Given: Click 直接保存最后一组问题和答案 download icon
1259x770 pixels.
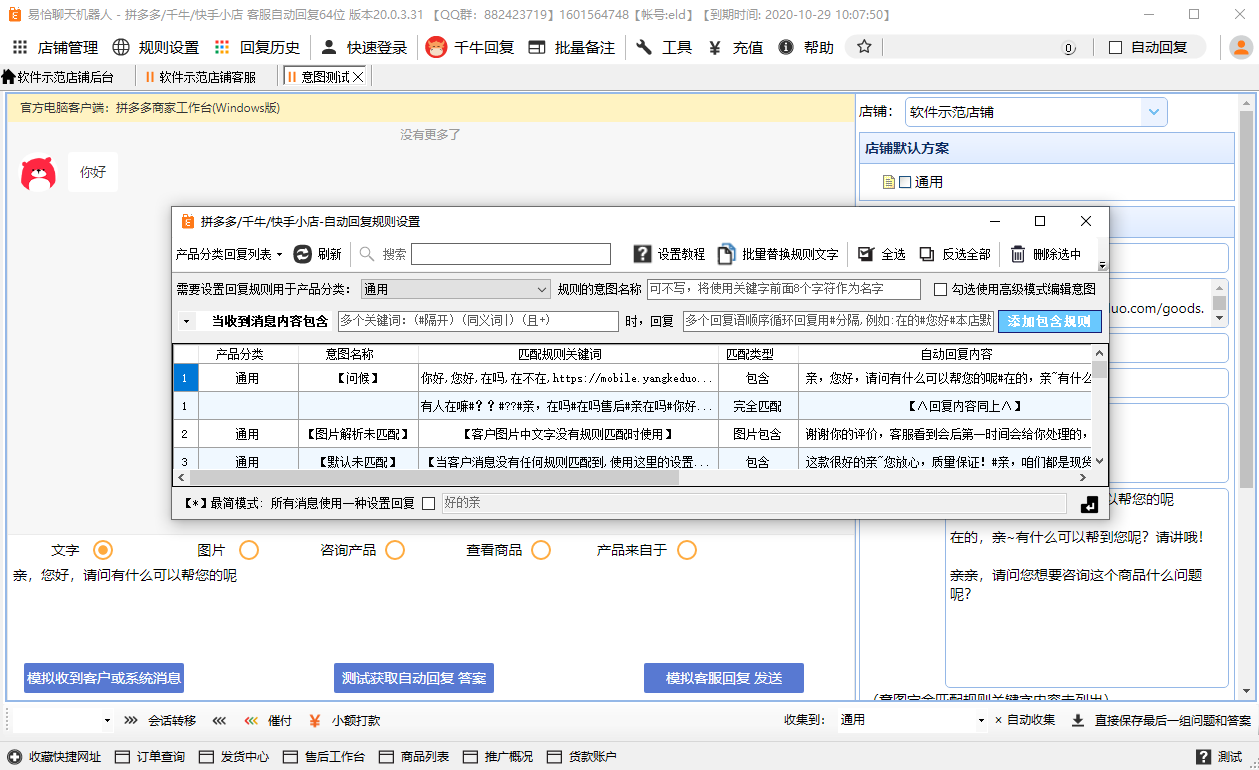Looking at the screenshot, I should pos(1077,720).
